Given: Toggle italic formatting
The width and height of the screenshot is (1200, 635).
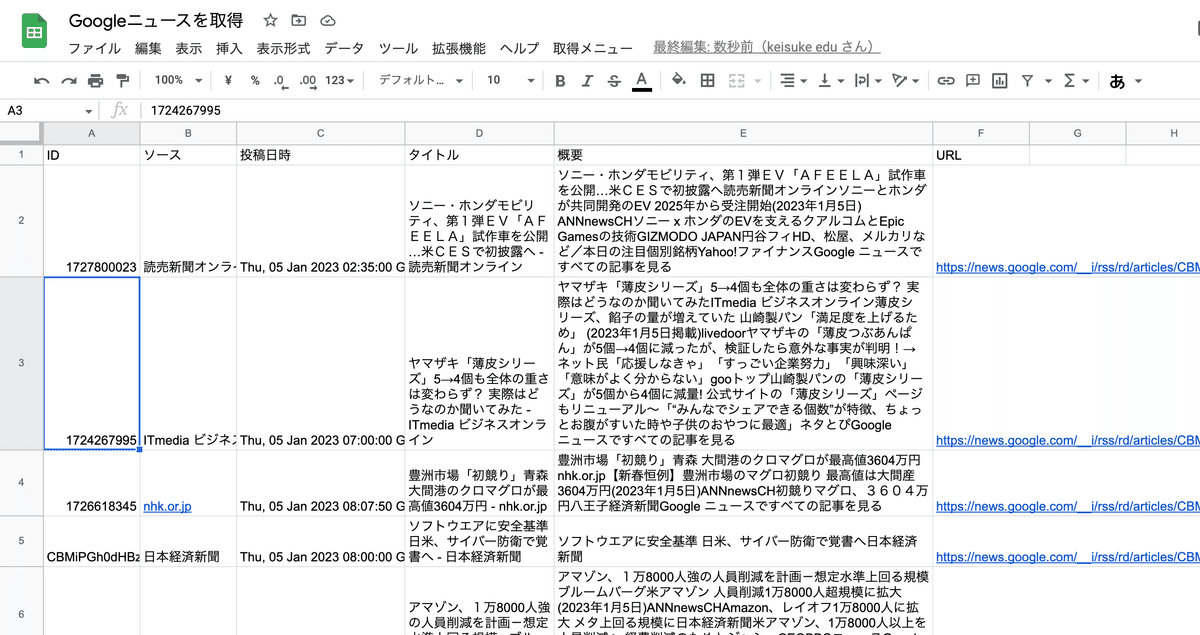Looking at the screenshot, I should (587, 81).
